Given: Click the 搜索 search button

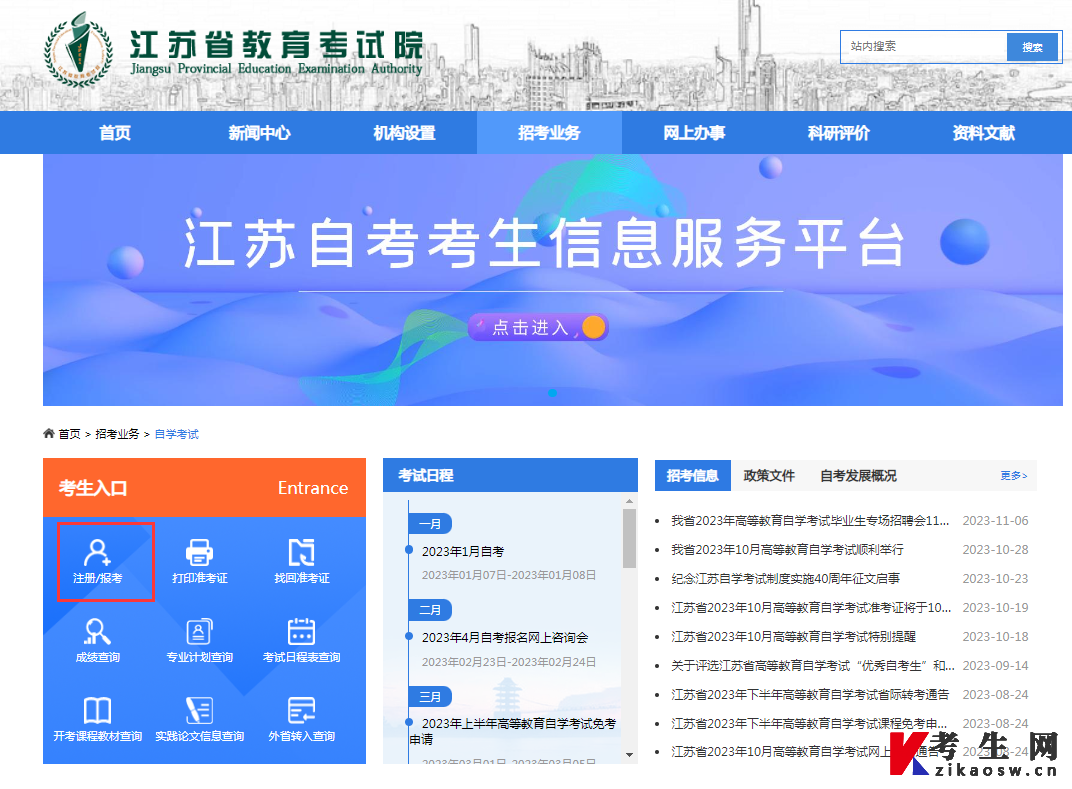Looking at the screenshot, I should coord(1033,46).
